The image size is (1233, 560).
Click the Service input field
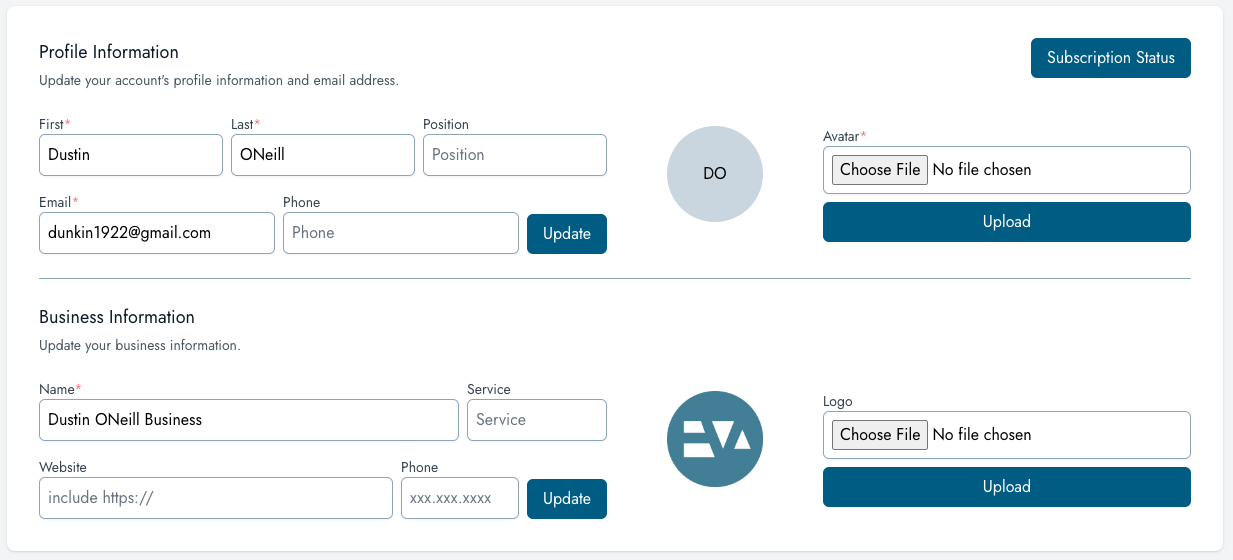(536, 420)
